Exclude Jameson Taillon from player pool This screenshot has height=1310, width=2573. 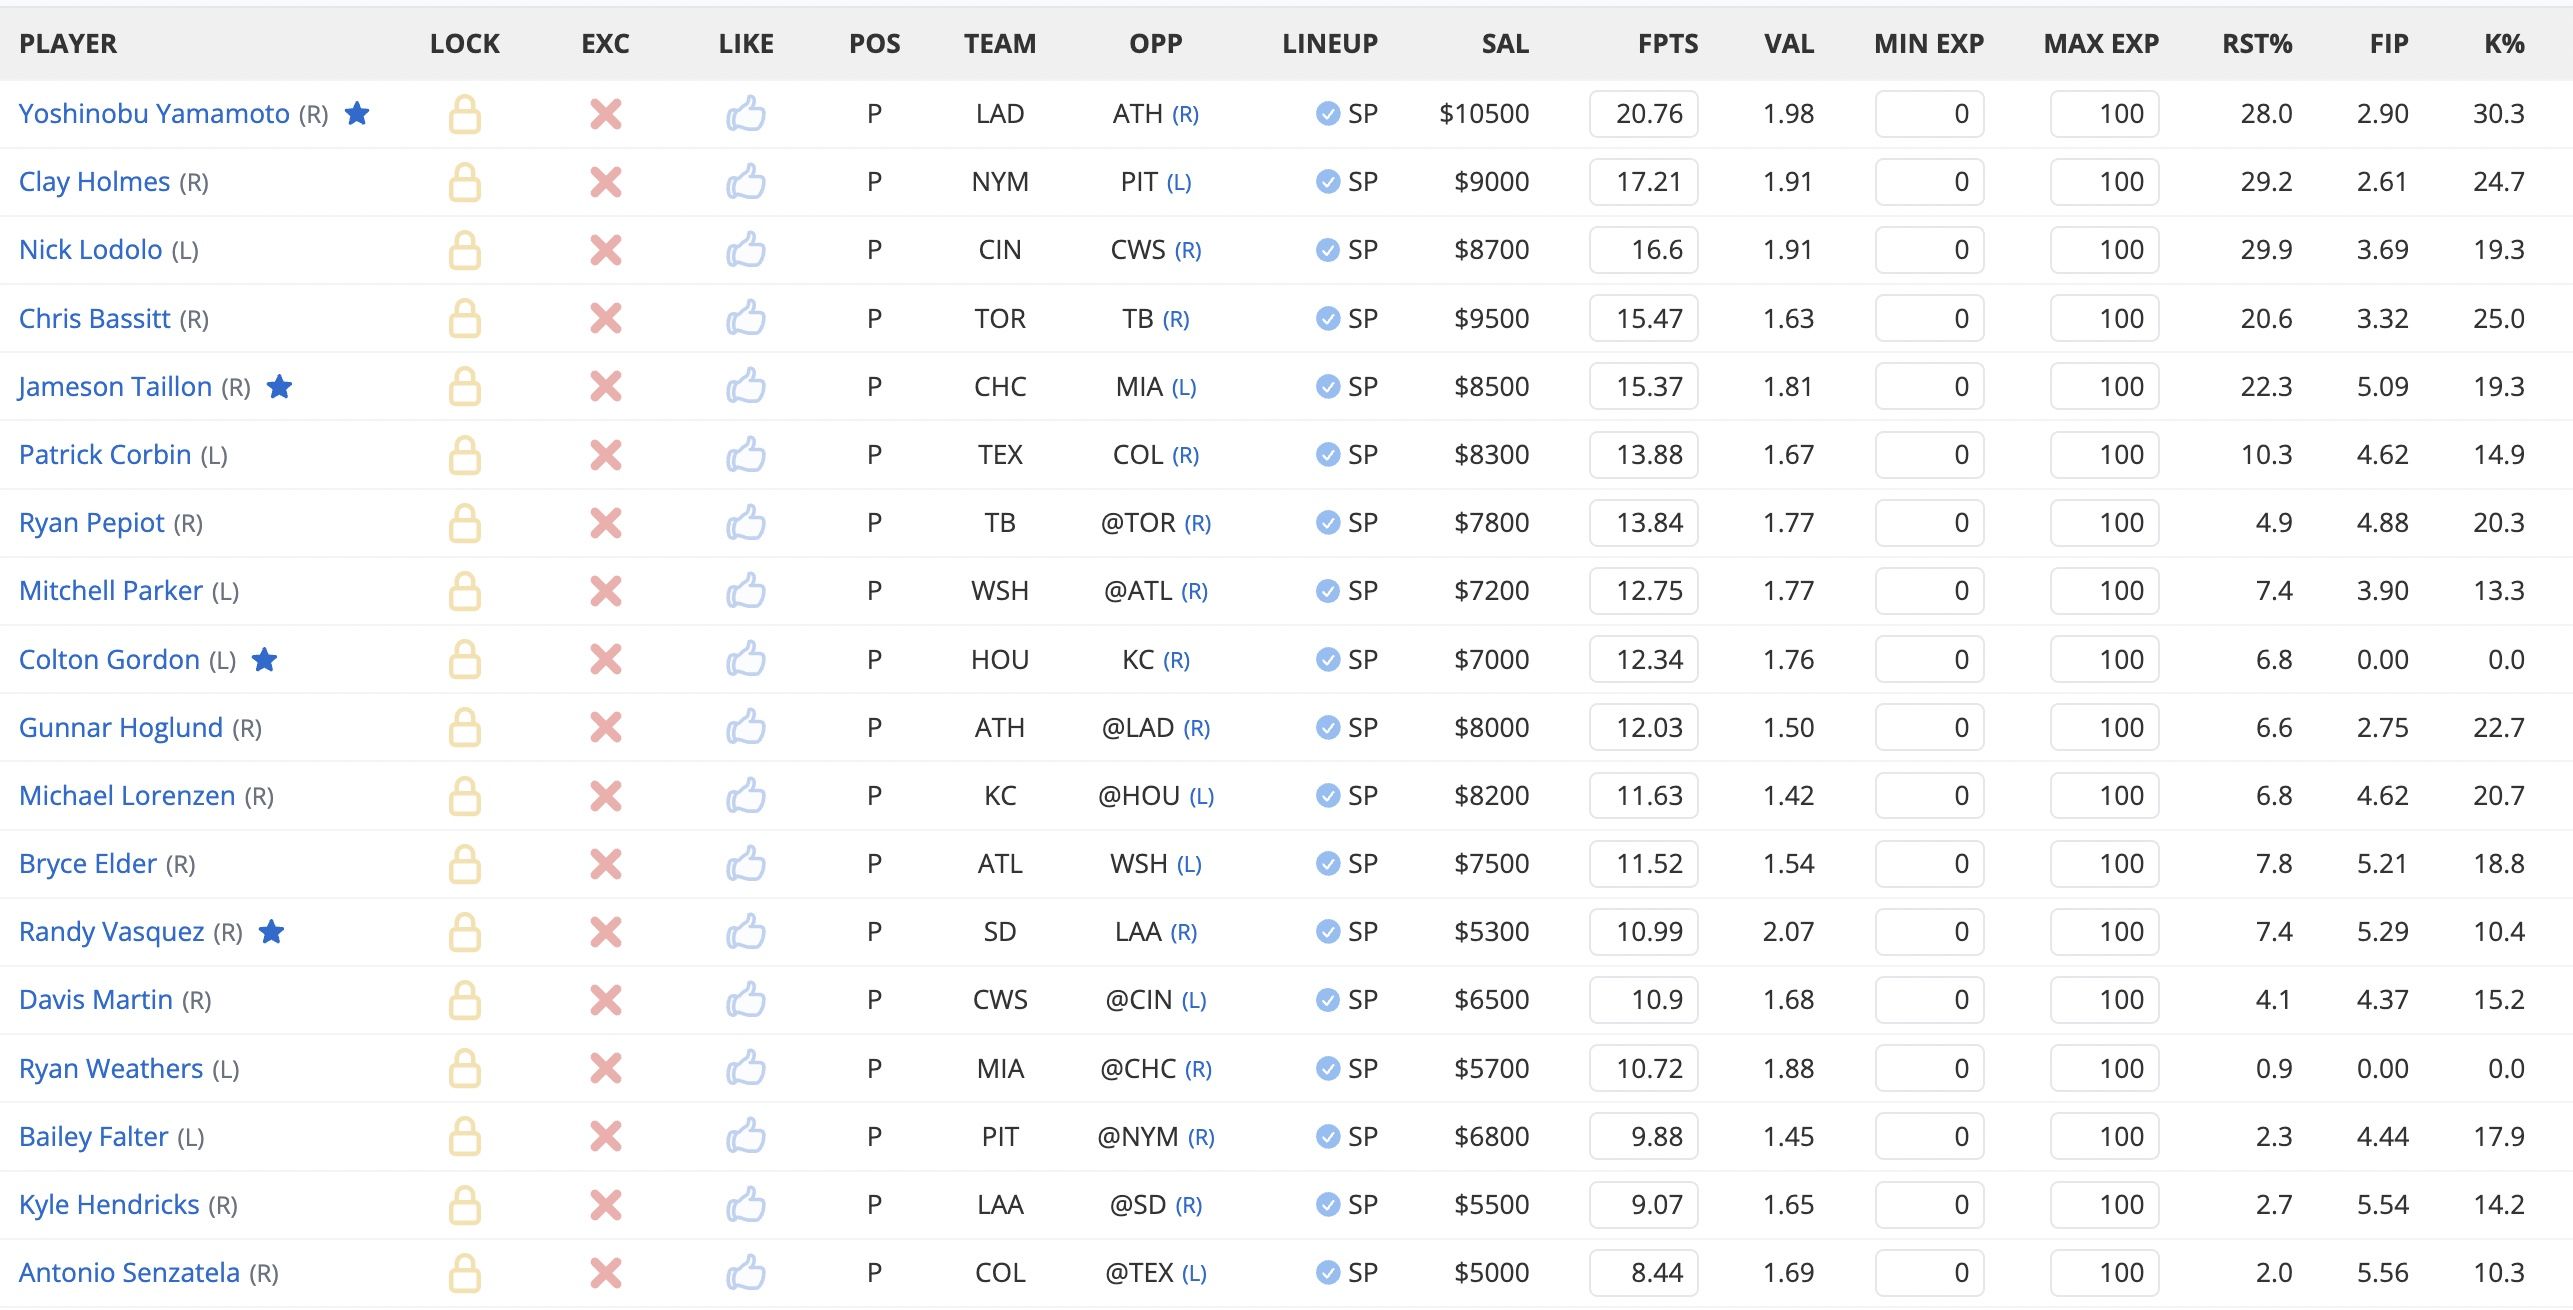point(605,387)
